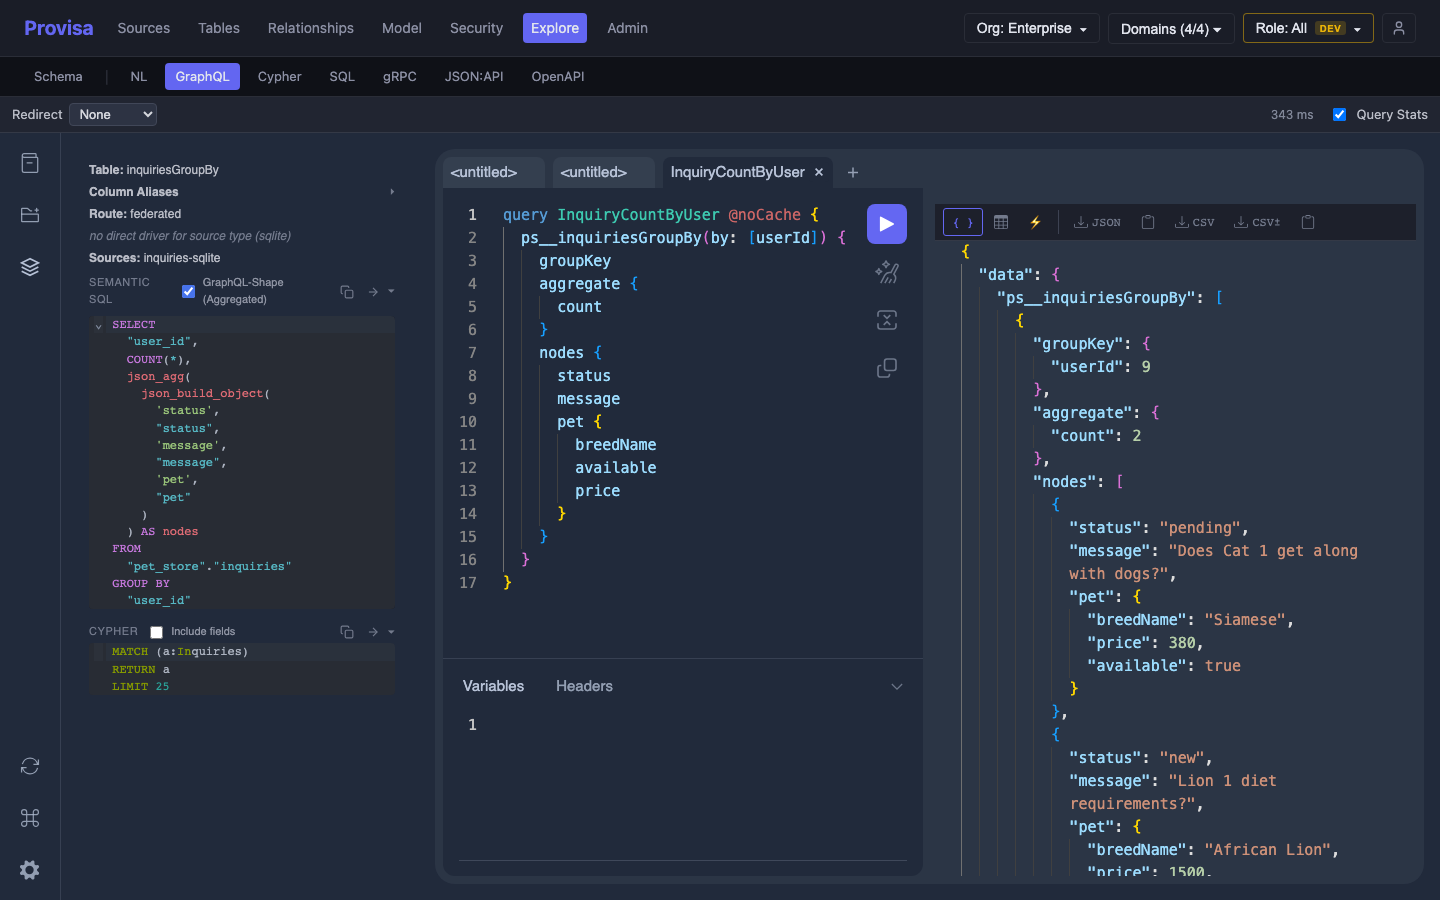
Task: Switch to the Schema tab
Action: coord(58,76)
